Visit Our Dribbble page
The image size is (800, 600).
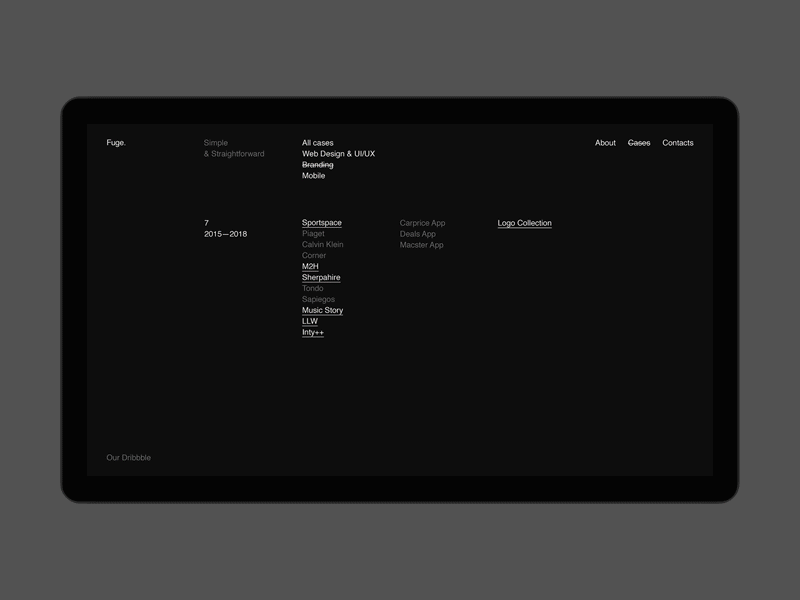click(x=128, y=457)
